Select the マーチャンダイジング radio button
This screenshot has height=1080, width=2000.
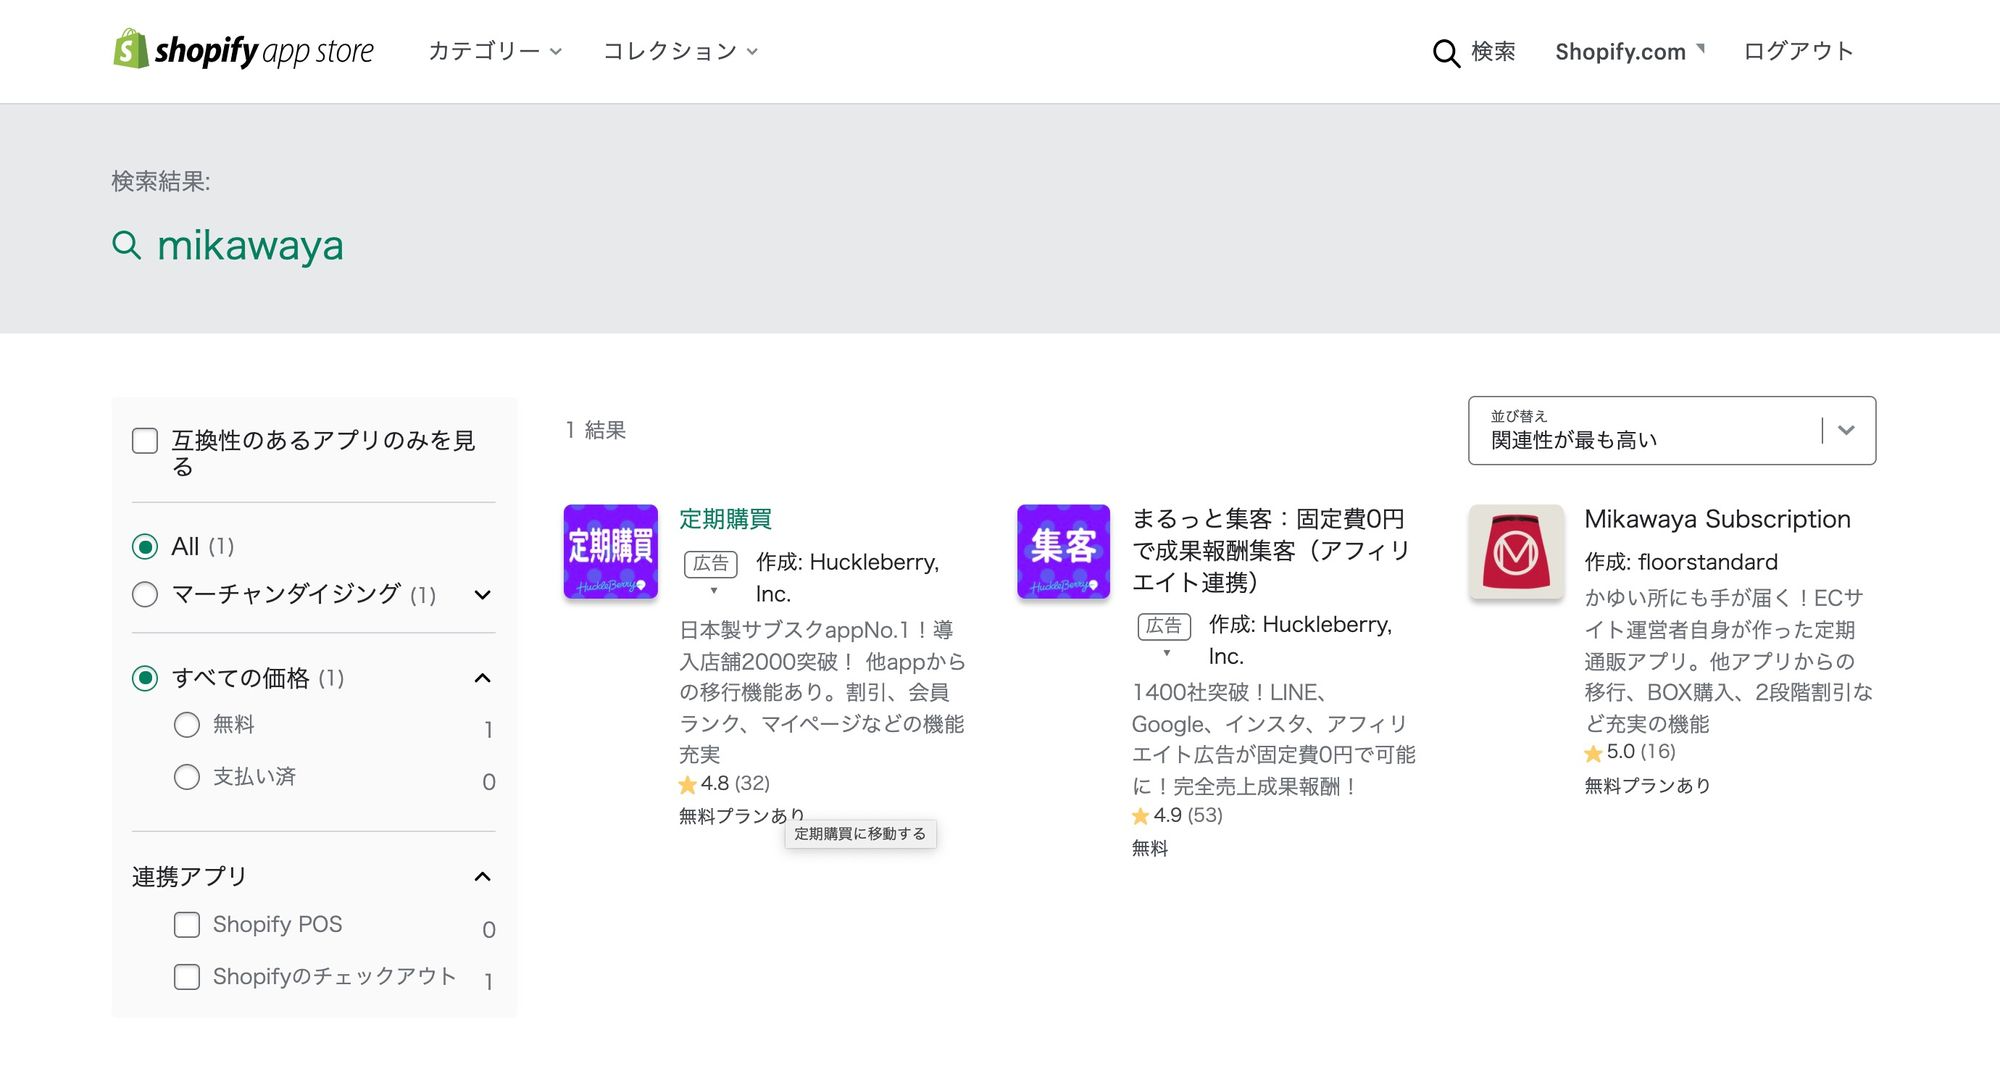[x=144, y=594]
